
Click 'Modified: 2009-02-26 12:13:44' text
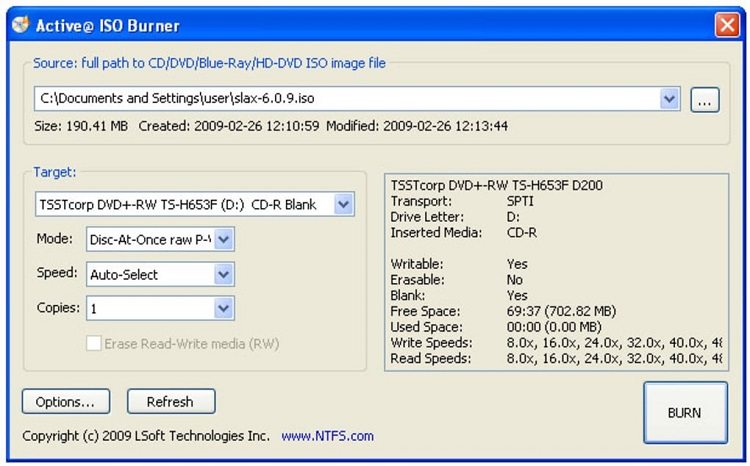tap(417, 126)
